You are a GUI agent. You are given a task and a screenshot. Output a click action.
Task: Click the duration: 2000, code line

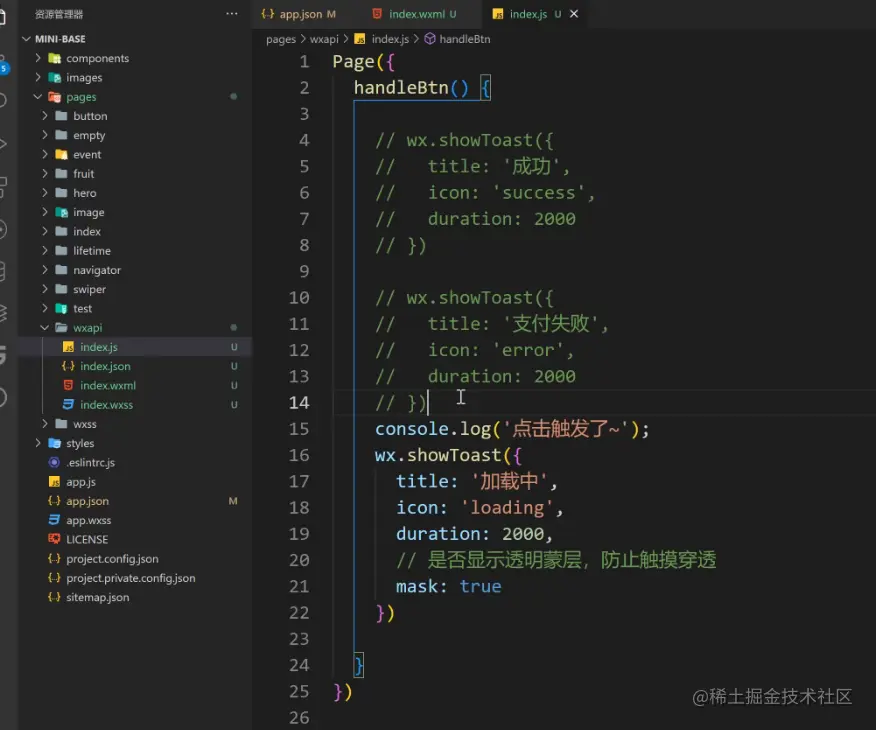click(x=474, y=534)
